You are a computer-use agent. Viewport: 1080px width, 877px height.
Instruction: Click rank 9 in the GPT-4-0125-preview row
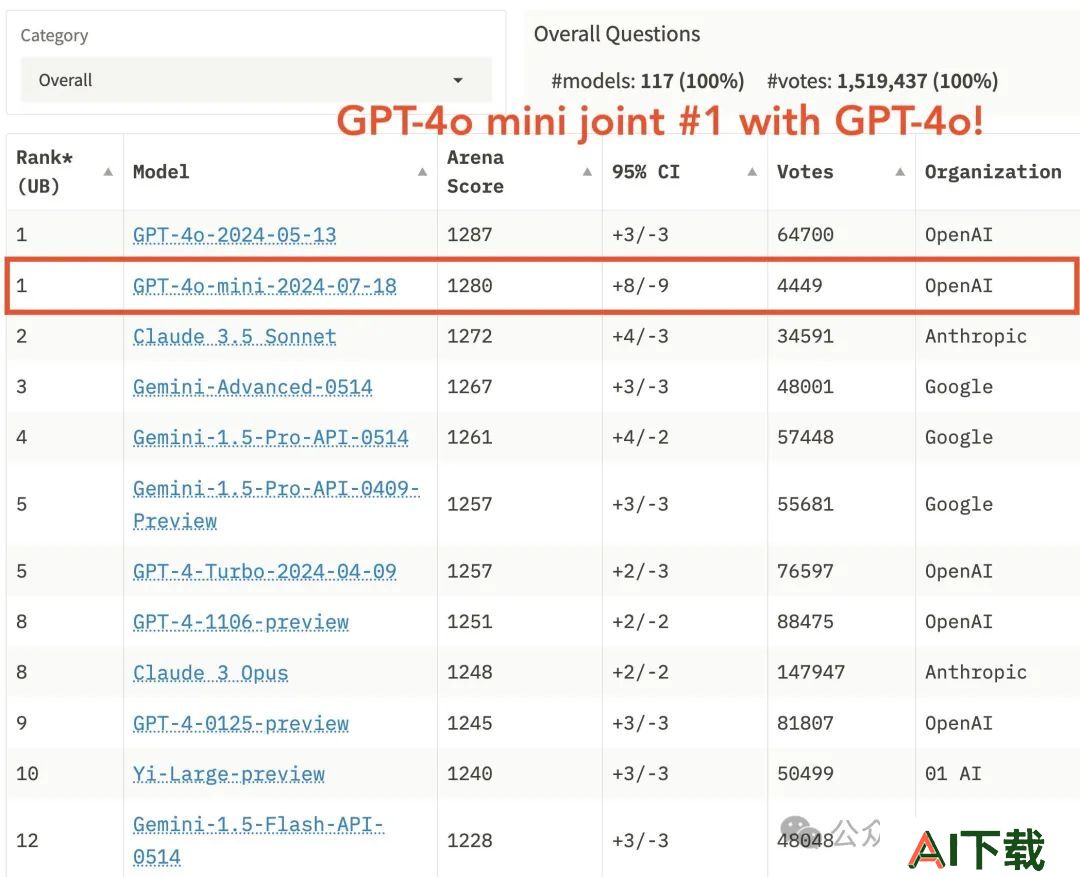pyautogui.click(x=22, y=723)
